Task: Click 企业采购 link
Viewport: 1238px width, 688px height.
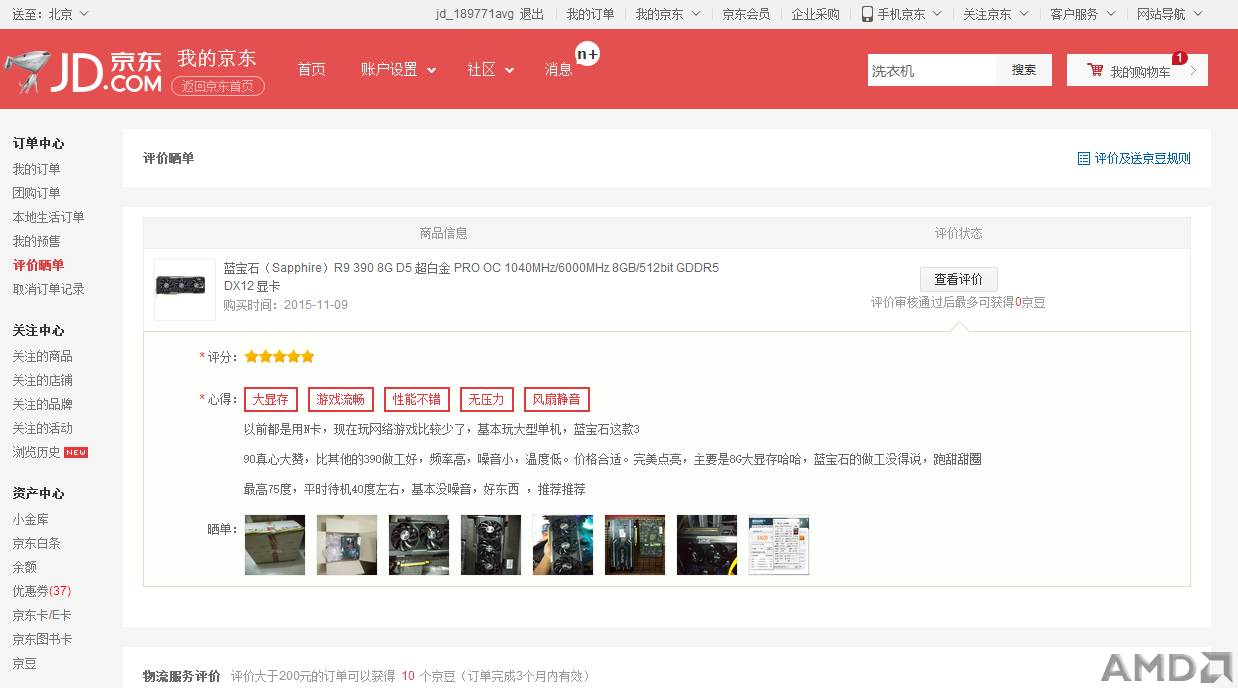Action: tap(816, 14)
